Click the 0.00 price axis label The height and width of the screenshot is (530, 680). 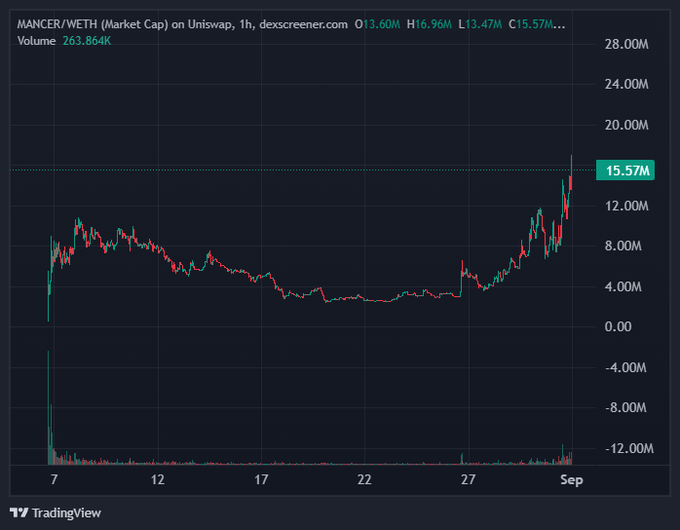coord(618,327)
